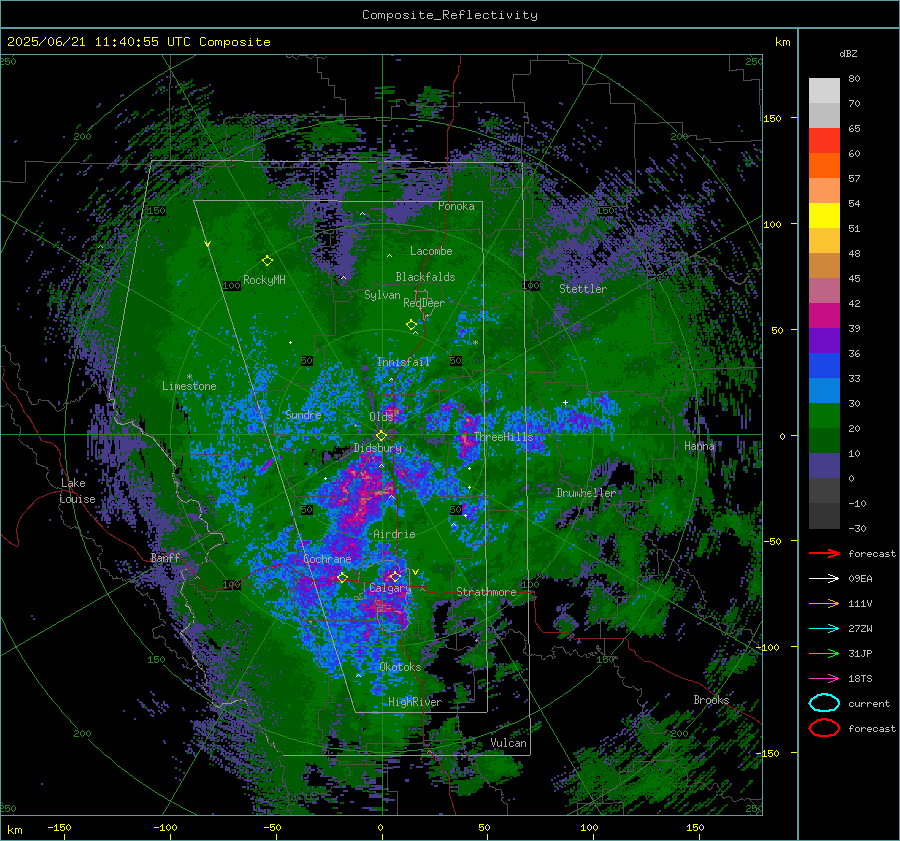Click the Lake Louise label
Image resolution: width=900 pixels, height=841 pixels.
click(x=77, y=491)
